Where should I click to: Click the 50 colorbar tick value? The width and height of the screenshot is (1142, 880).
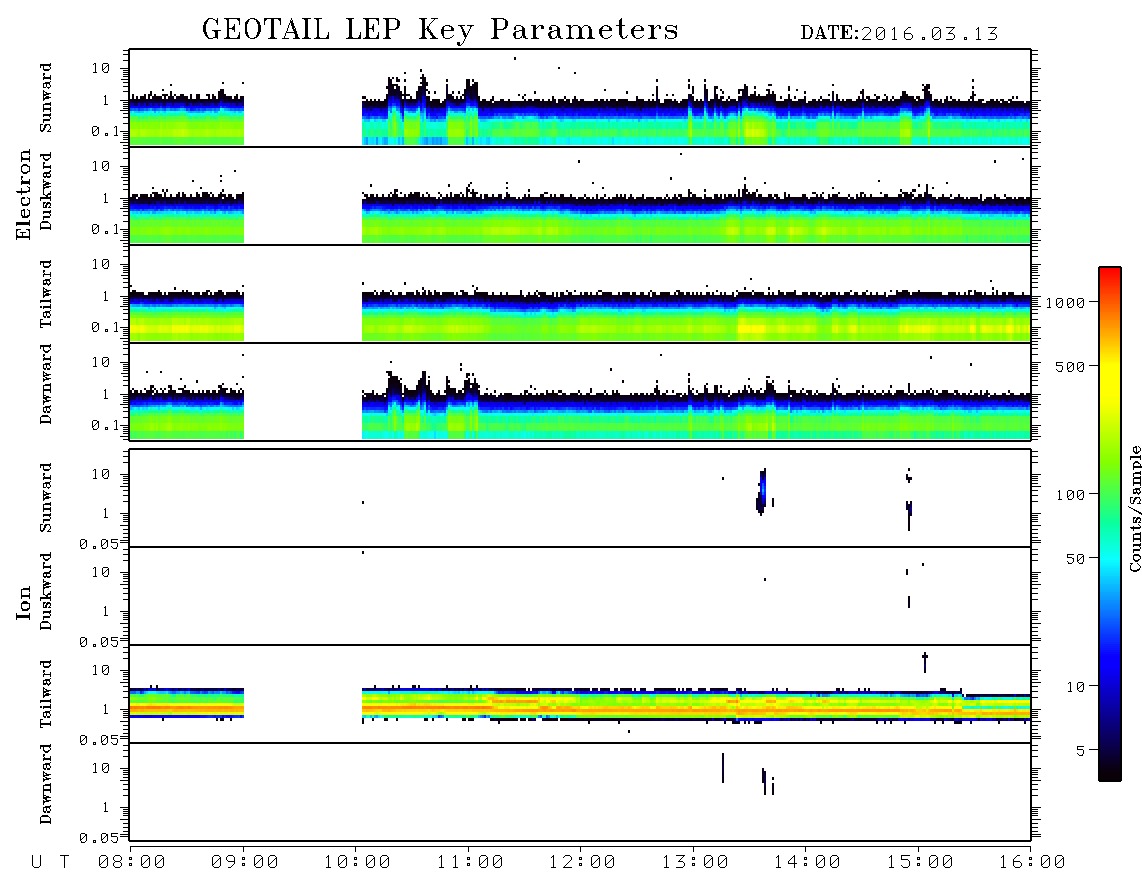1075,559
